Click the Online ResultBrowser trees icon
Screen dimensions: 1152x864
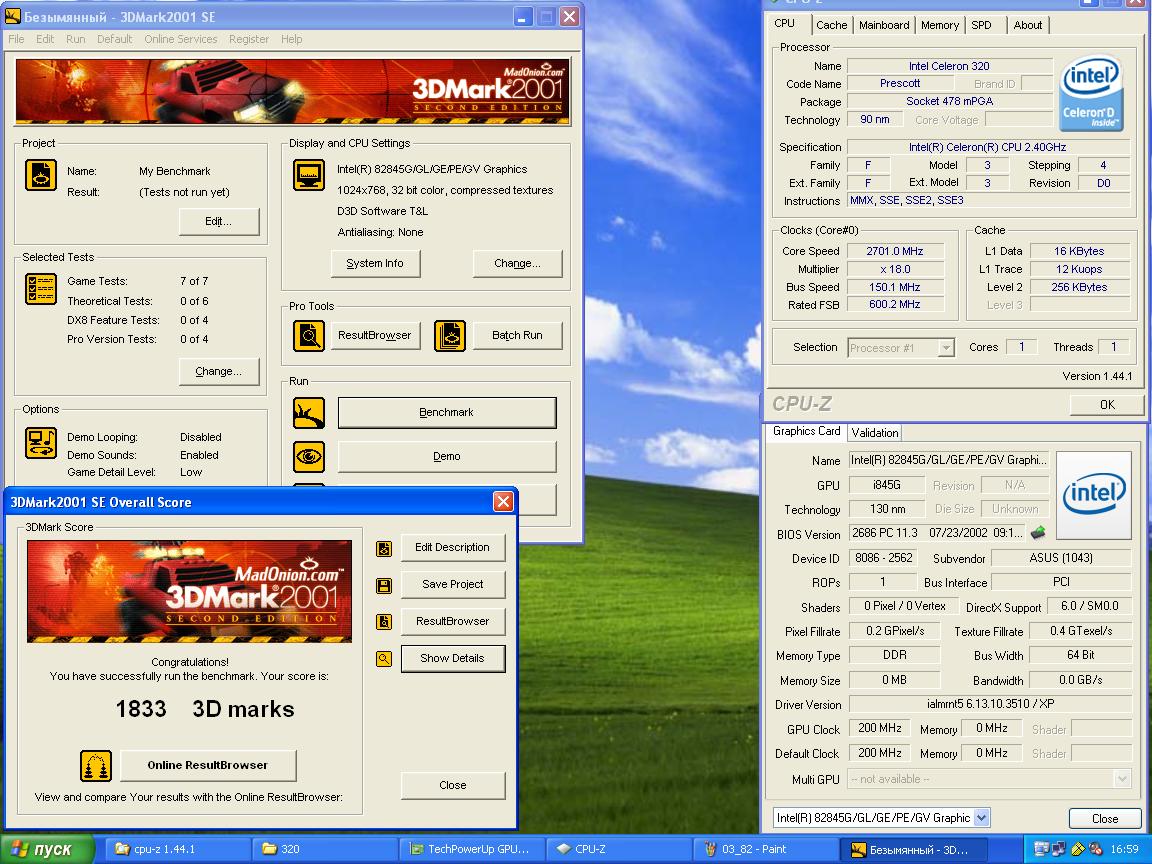(x=96, y=766)
